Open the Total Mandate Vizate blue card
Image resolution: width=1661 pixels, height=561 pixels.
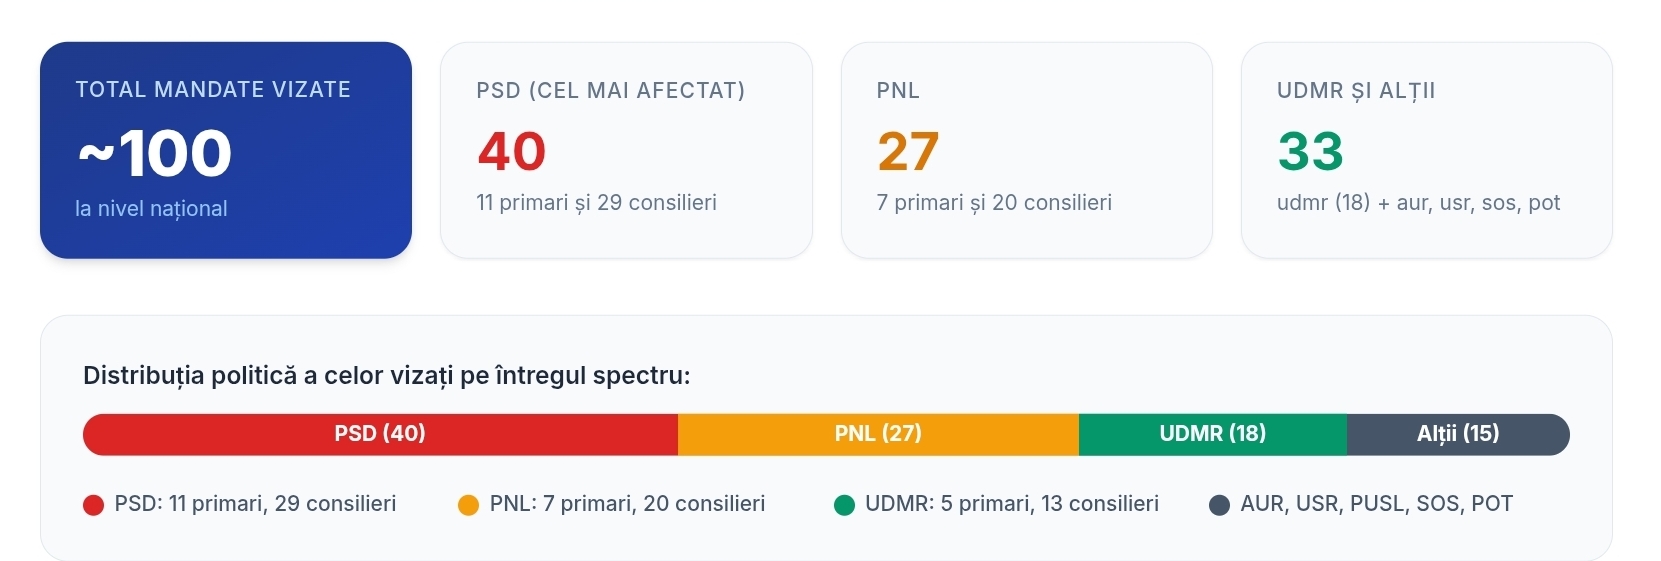point(226,150)
